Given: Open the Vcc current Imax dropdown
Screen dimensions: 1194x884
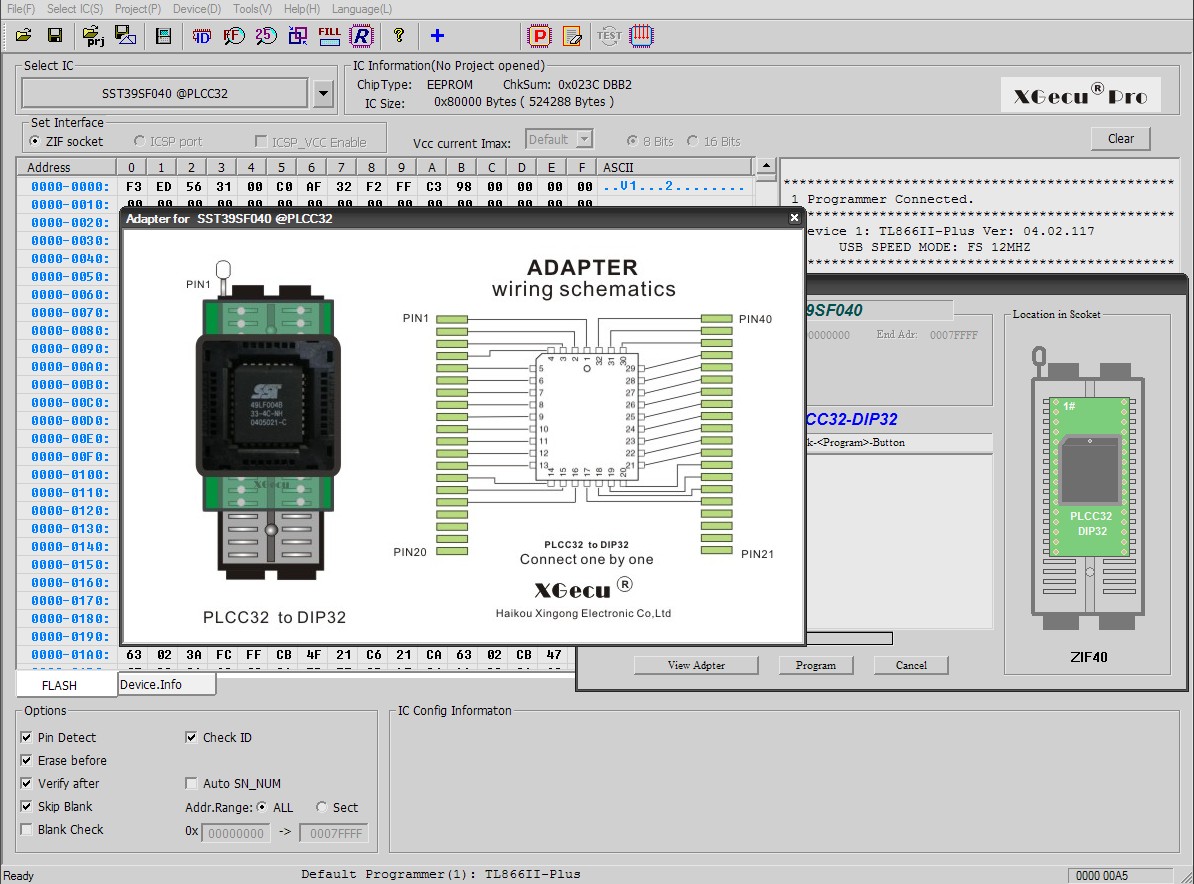Looking at the screenshot, I should (584, 140).
